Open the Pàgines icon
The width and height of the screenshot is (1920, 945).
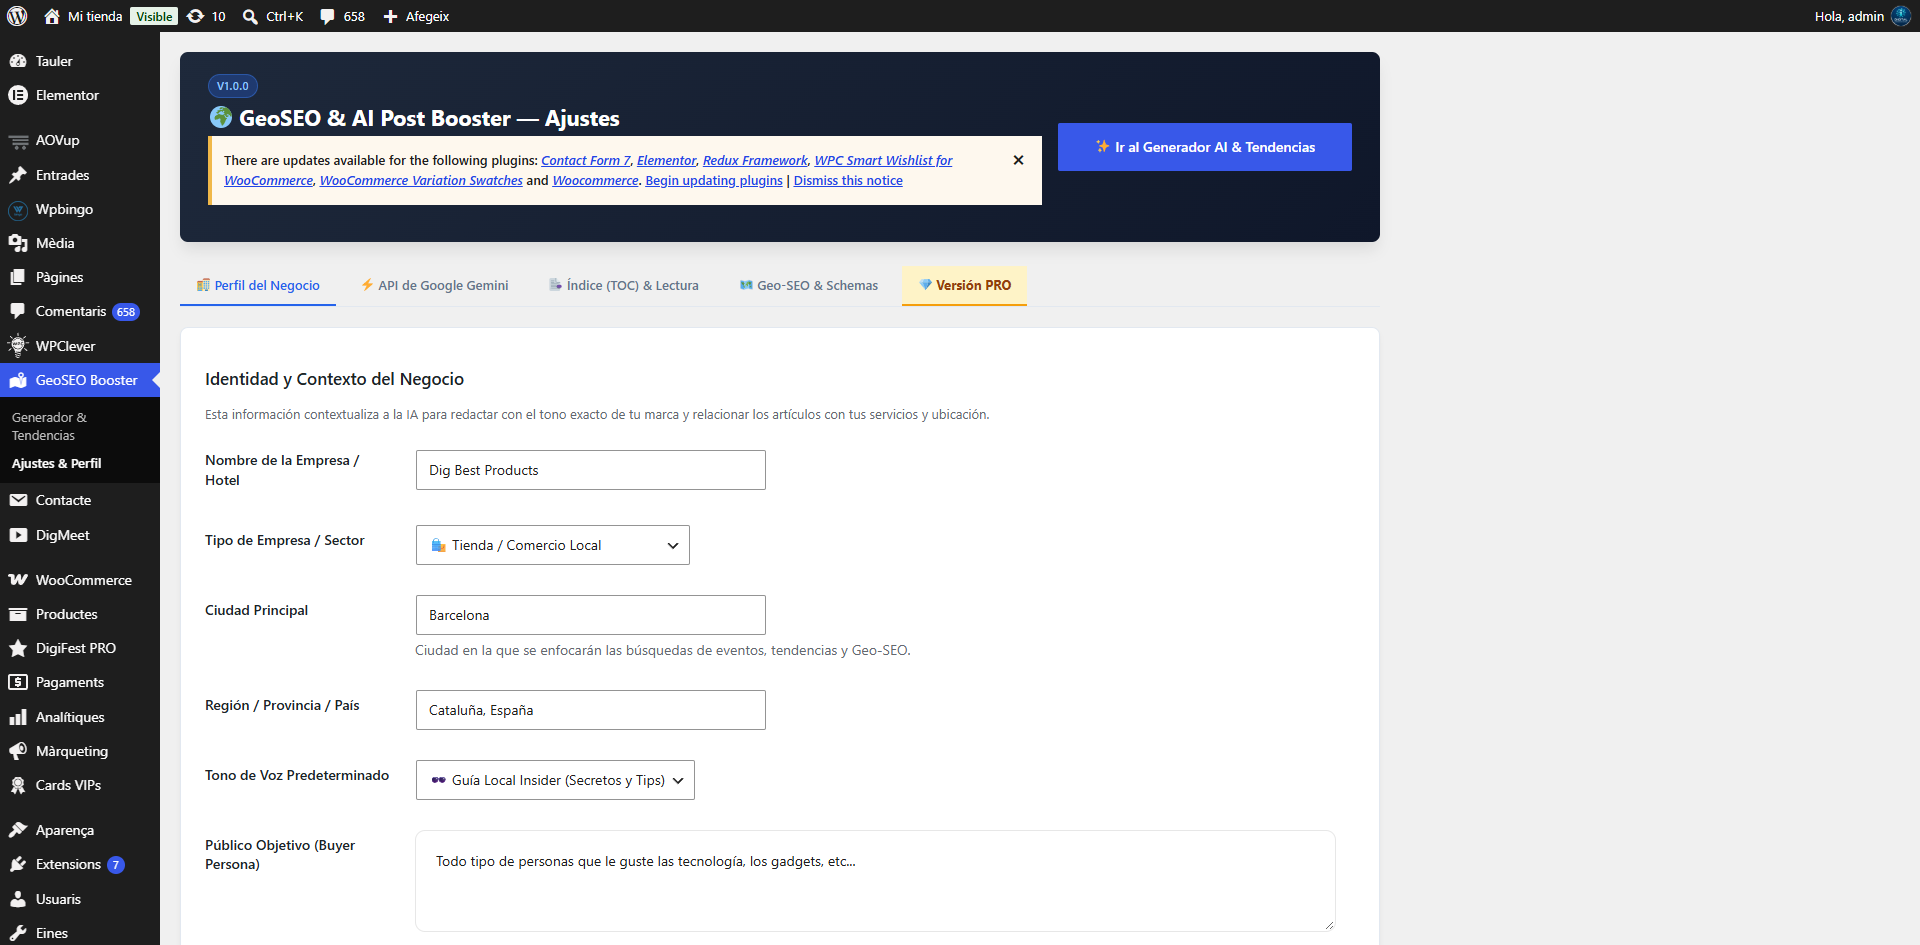point(18,277)
